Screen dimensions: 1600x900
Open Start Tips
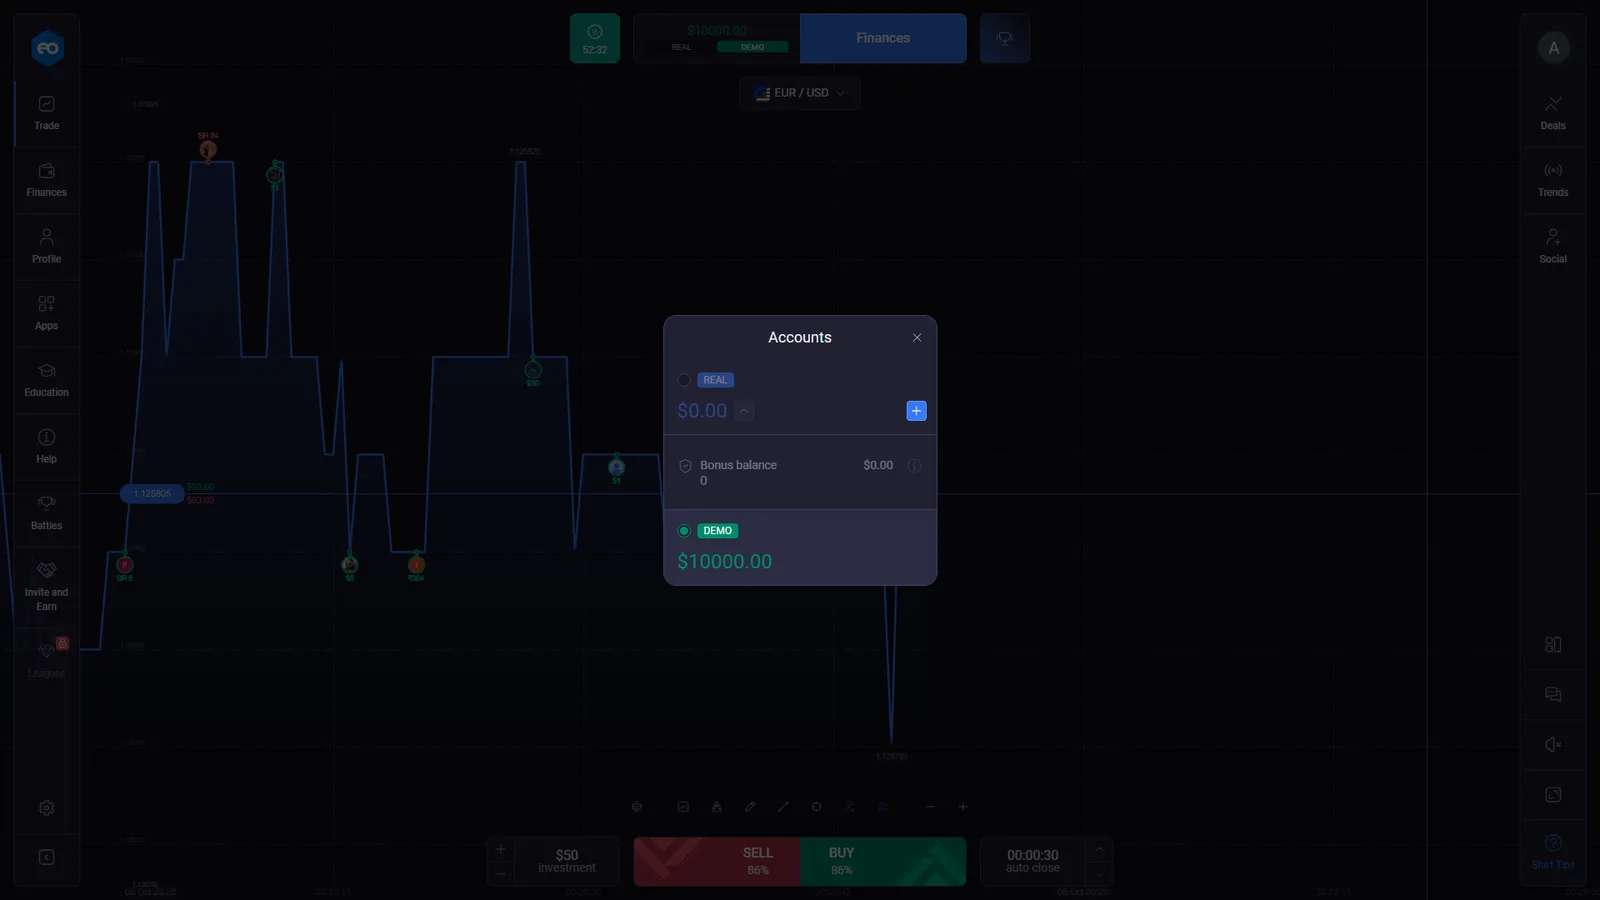pyautogui.click(x=1553, y=851)
